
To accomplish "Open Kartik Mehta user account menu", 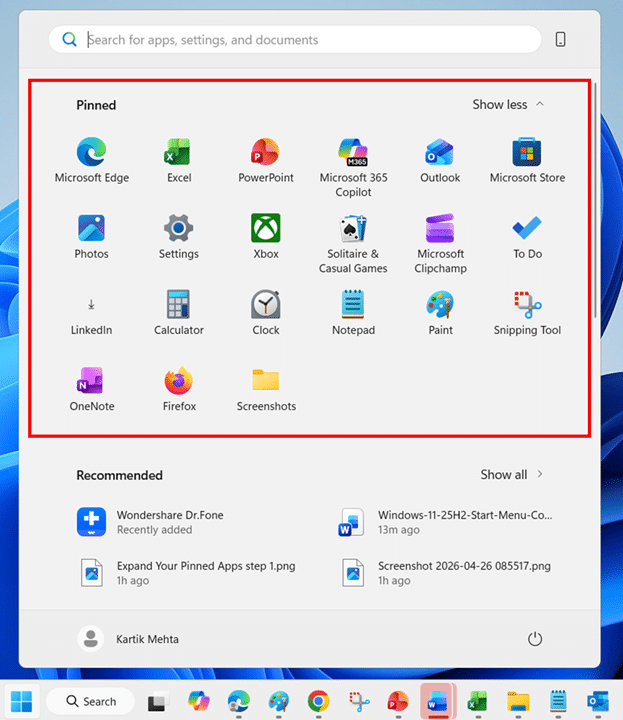I will pyautogui.click(x=127, y=639).
